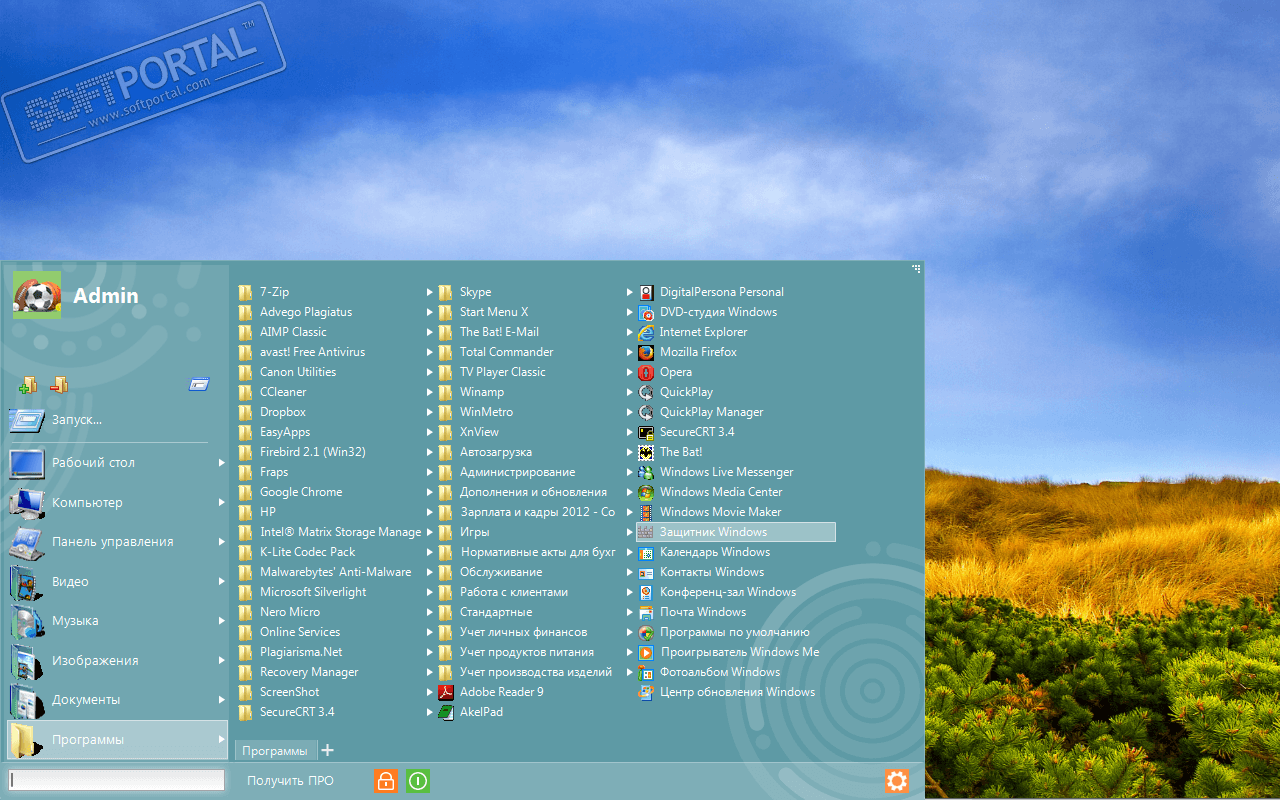Open Проигрыватель Windows Me icon
1280x800 pixels.
click(x=646, y=652)
